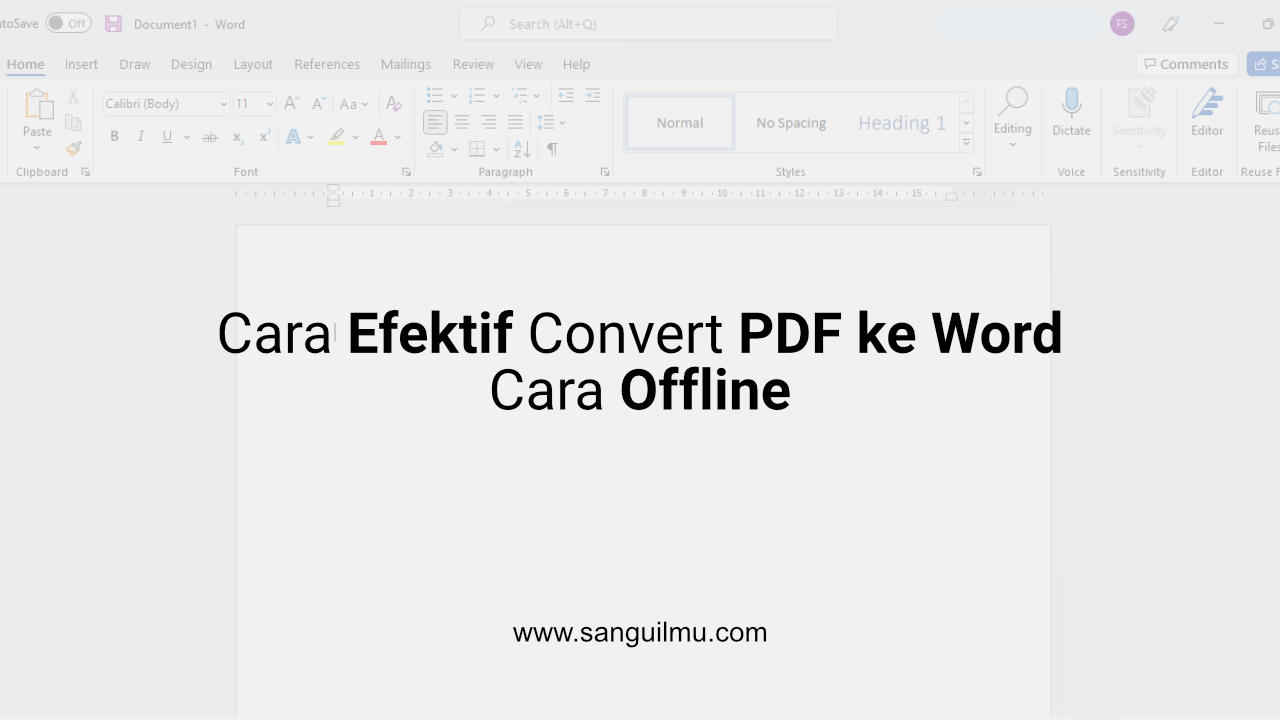1280x720 pixels.
Task: Click the Bullets list icon
Action: click(x=435, y=96)
